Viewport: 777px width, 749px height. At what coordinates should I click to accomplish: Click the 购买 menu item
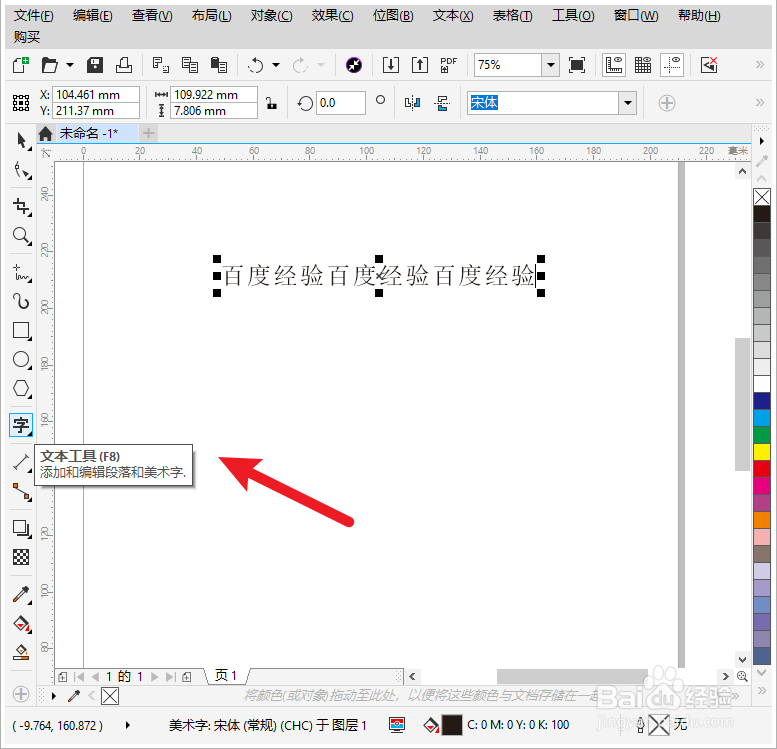tap(27, 37)
